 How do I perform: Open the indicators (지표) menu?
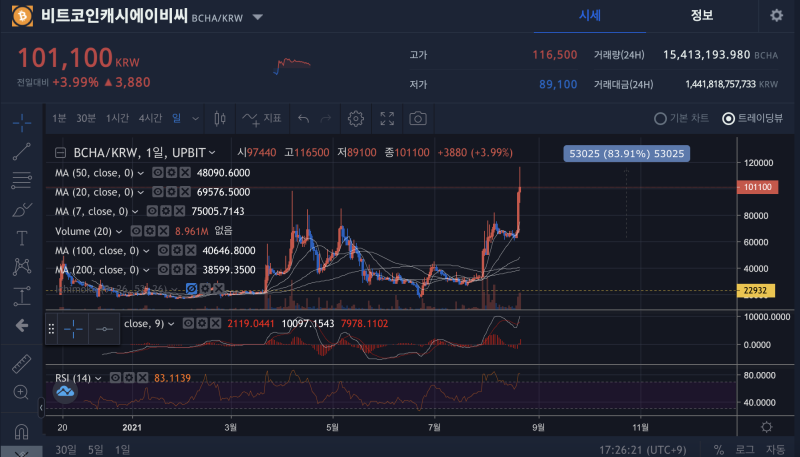point(262,118)
